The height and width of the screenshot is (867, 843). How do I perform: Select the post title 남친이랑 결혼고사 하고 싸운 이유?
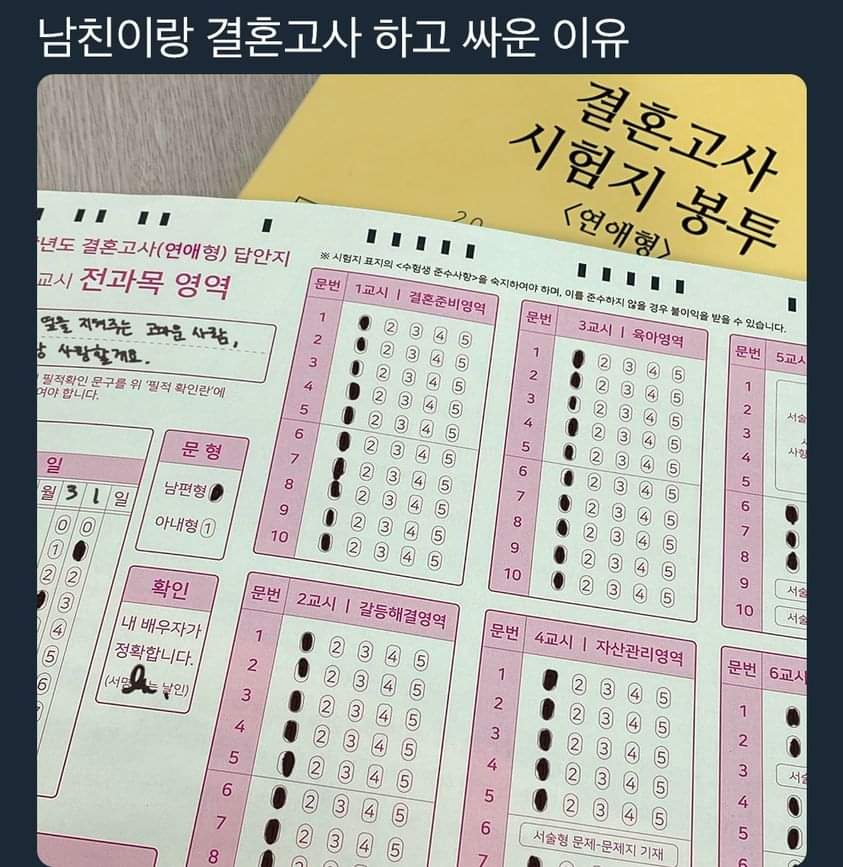point(333,38)
